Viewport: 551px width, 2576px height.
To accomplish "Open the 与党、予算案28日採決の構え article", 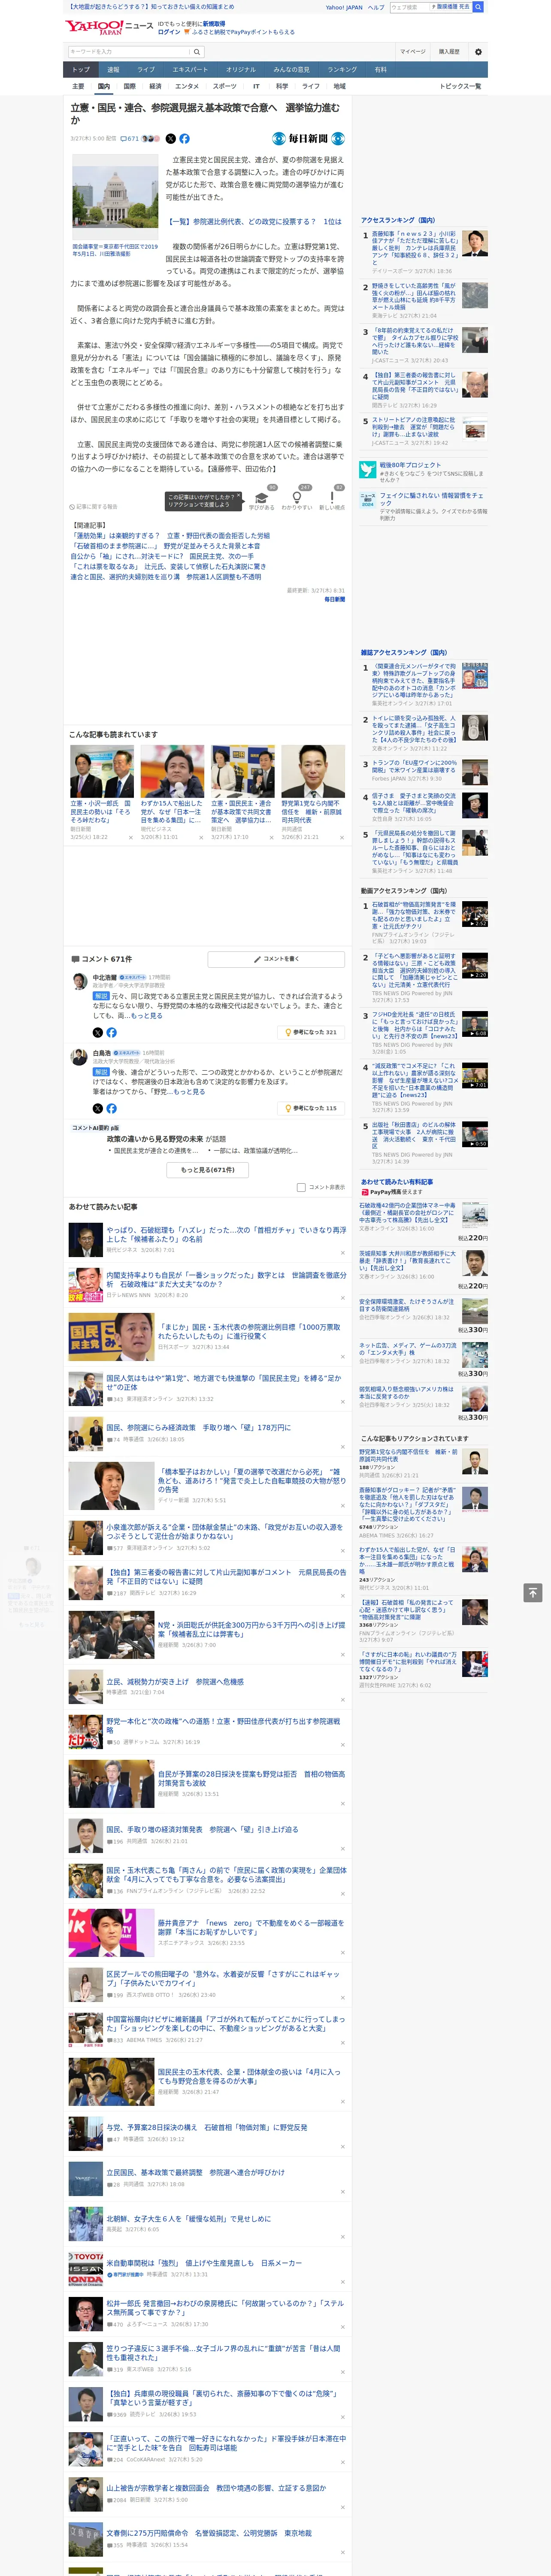I will [207, 2128].
